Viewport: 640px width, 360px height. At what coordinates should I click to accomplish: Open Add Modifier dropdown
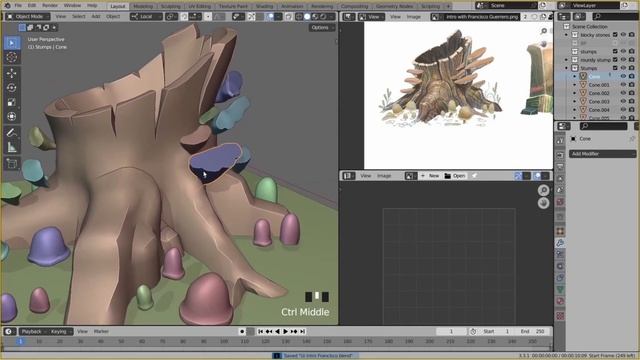pyautogui.click(x=602, y=154)
